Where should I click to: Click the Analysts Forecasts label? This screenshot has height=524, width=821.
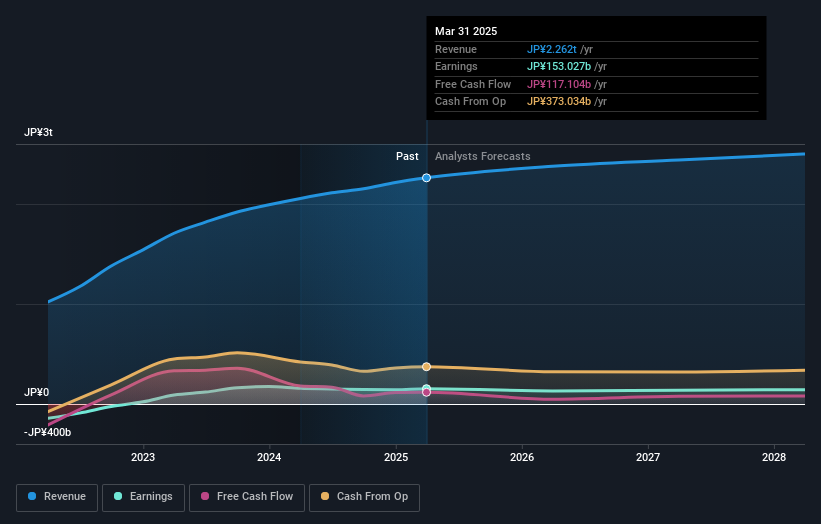pyautogui.click(x=482, y=157)
